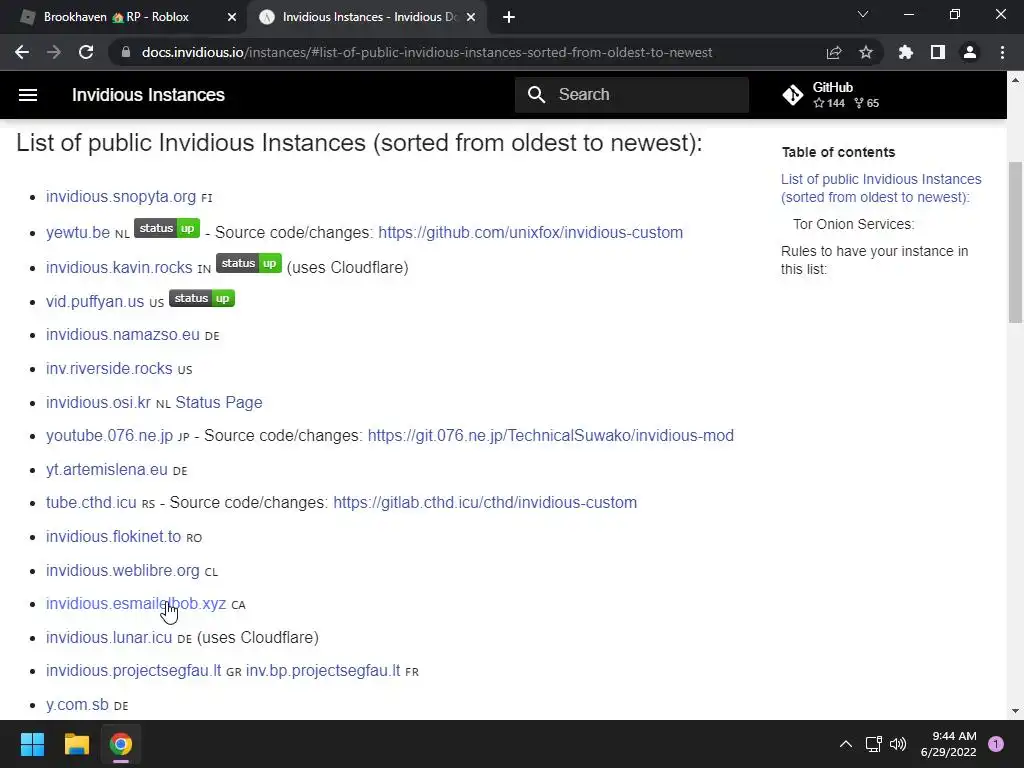This screenshot has height=768, width=1024.
Task: Bookmark this page with star
Action: pyautogui.click(x=866, y=52)
